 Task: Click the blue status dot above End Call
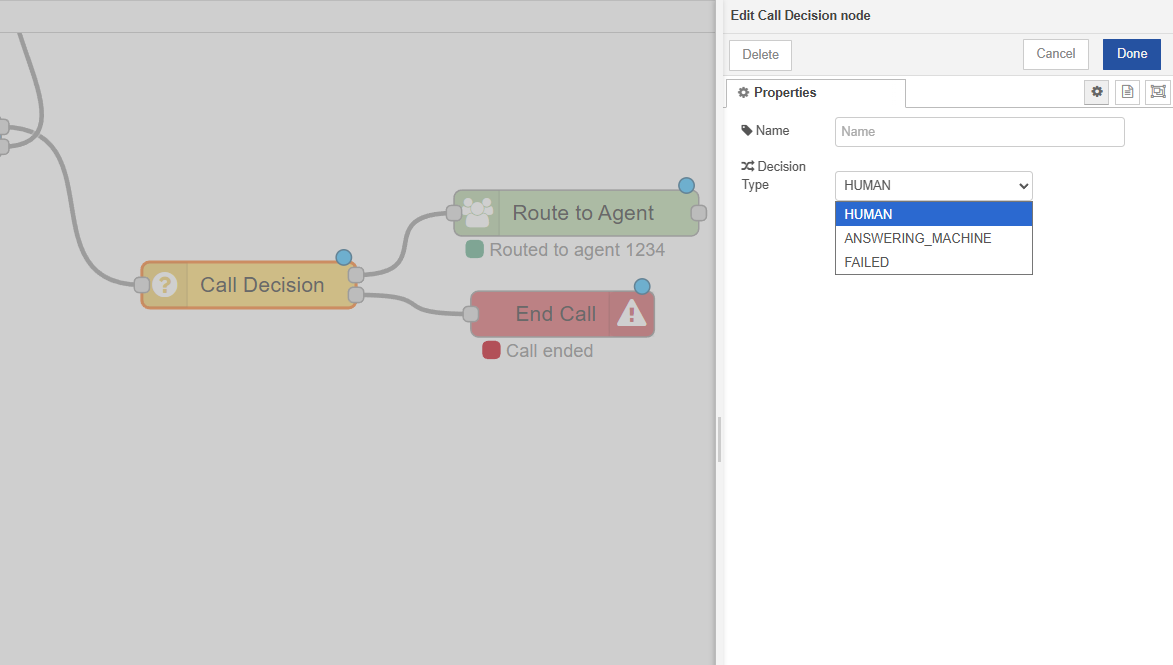point(642,286)
